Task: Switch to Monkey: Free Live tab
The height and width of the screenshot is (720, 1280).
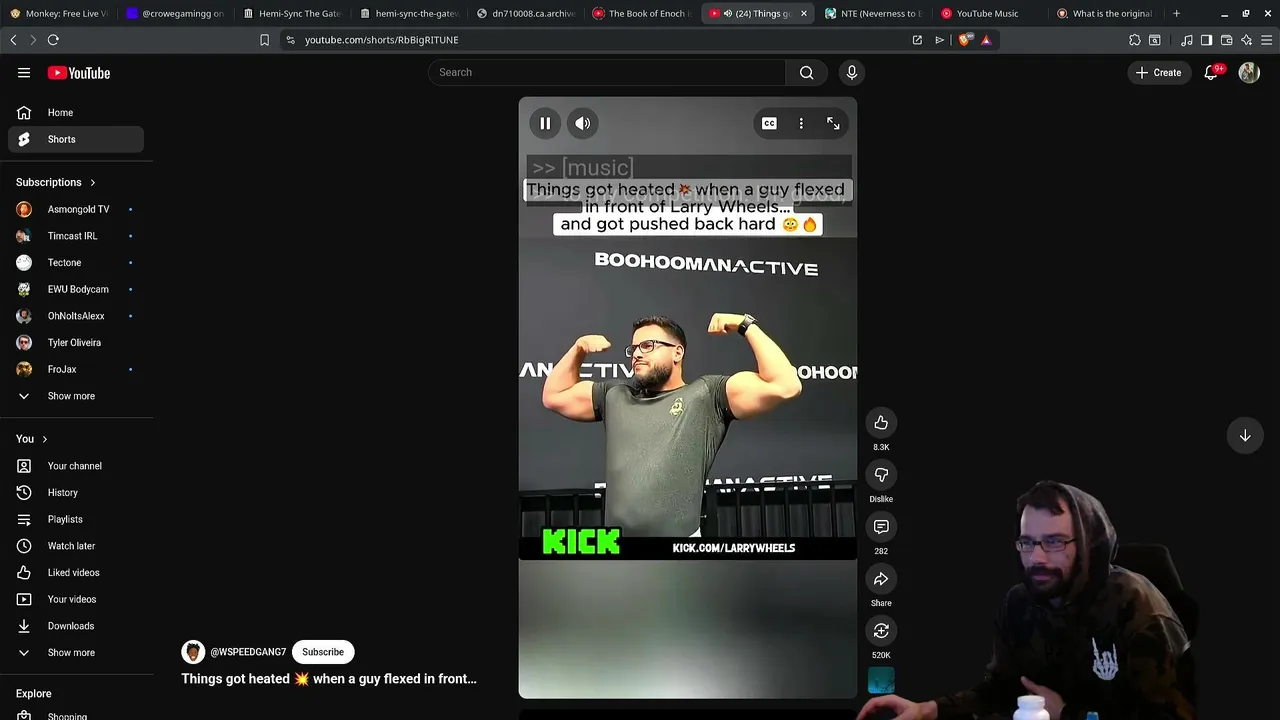Action: (59, 14)
